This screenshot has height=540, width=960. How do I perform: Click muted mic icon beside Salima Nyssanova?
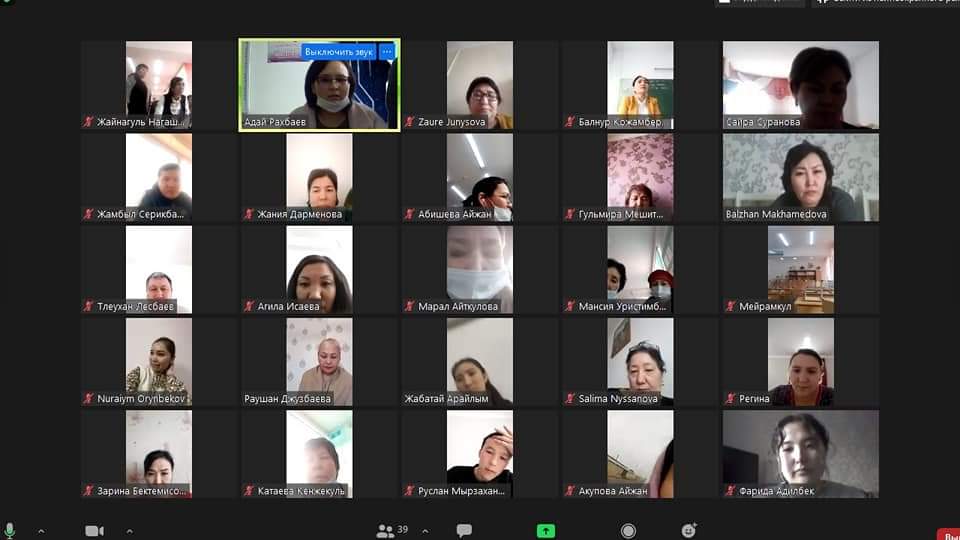click(x=570, y=399)
